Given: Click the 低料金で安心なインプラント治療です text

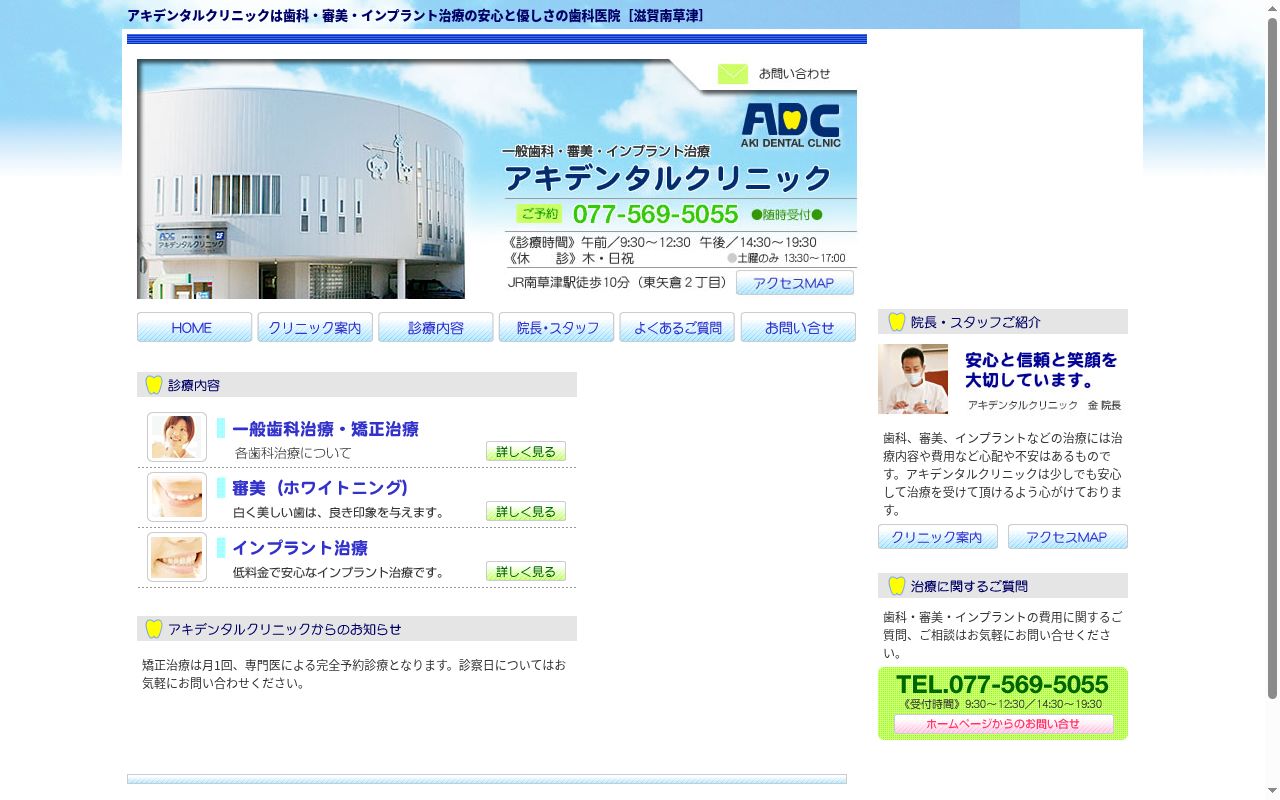Looking at the screenshot, I should 338,573.
